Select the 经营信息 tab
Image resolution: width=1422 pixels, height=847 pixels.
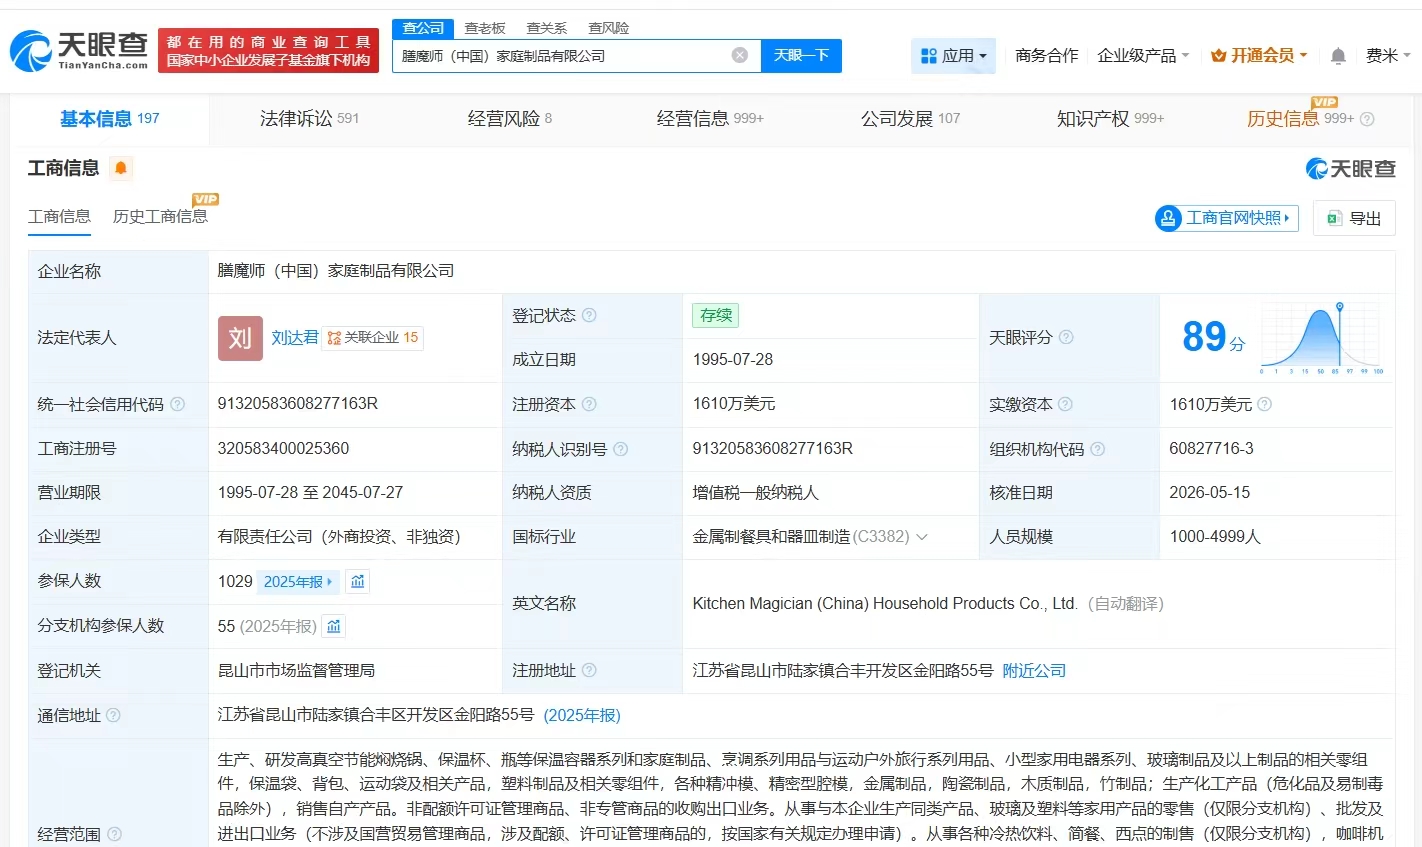(x=710, y=119)
